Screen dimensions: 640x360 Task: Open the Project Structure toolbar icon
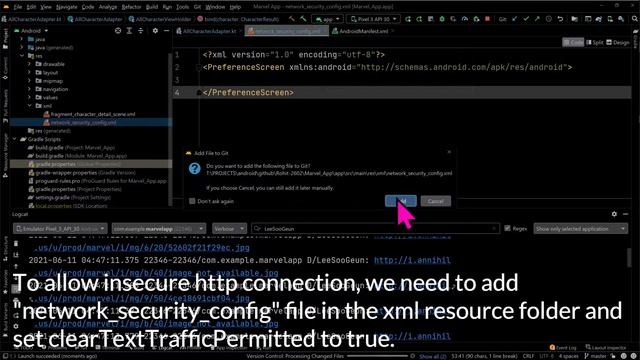pos(574,19)
